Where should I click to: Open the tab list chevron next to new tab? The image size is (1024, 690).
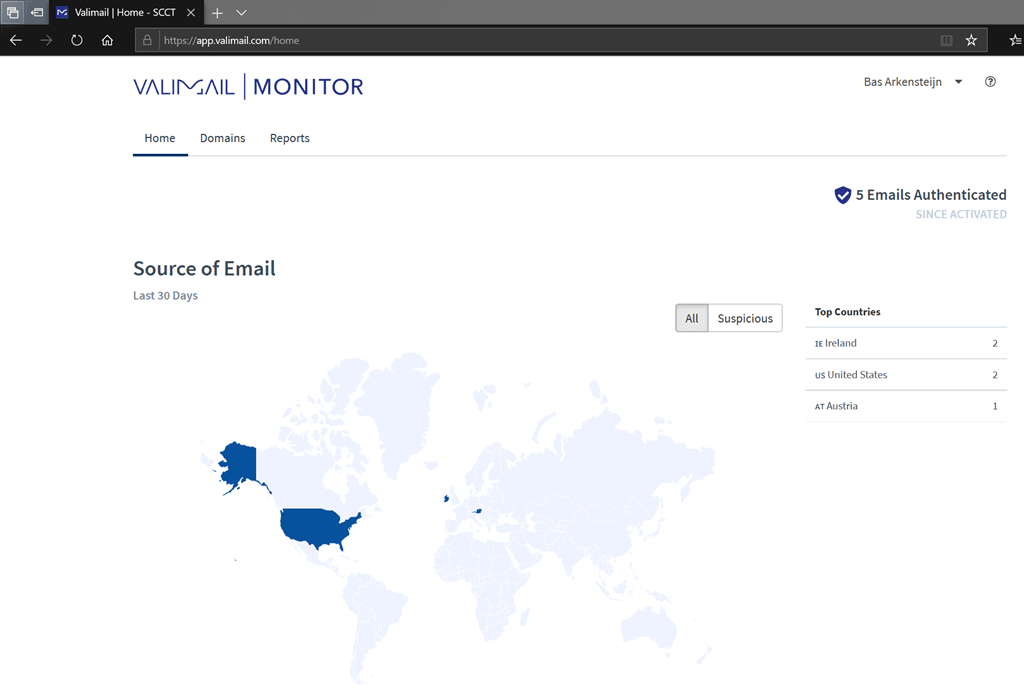tap(241, 13)
